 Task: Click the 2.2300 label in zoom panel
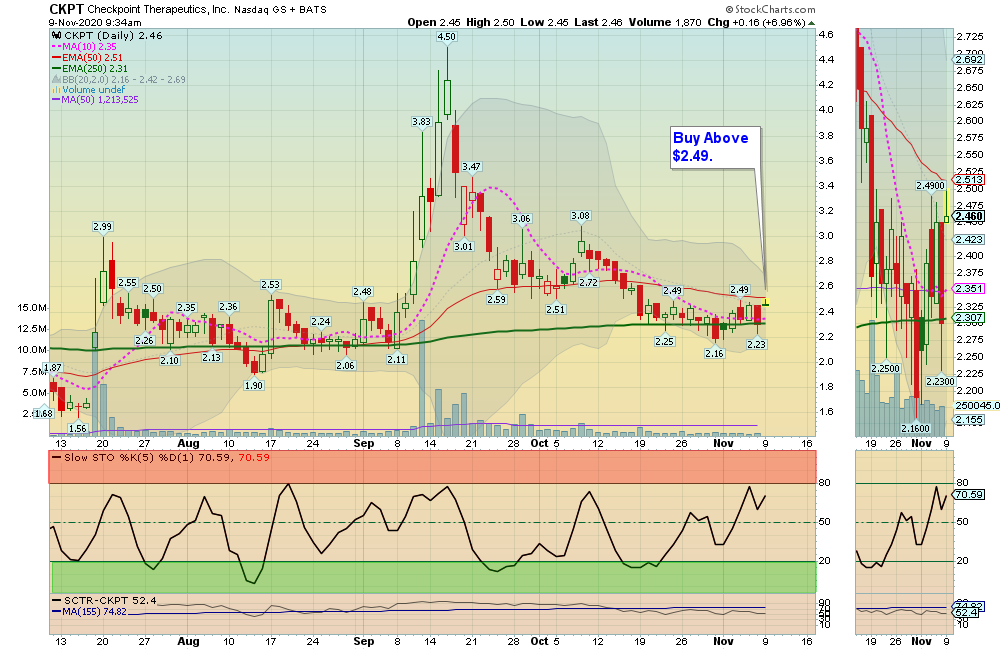pos(941,381)
